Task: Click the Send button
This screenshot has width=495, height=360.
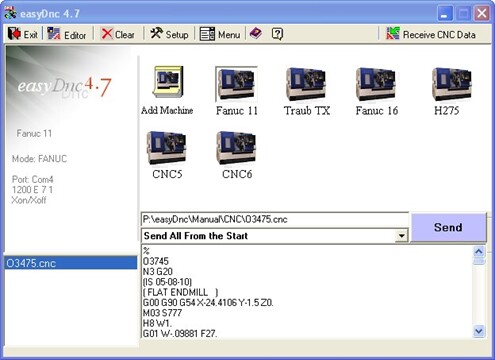Action: click(x=448, y=227)
